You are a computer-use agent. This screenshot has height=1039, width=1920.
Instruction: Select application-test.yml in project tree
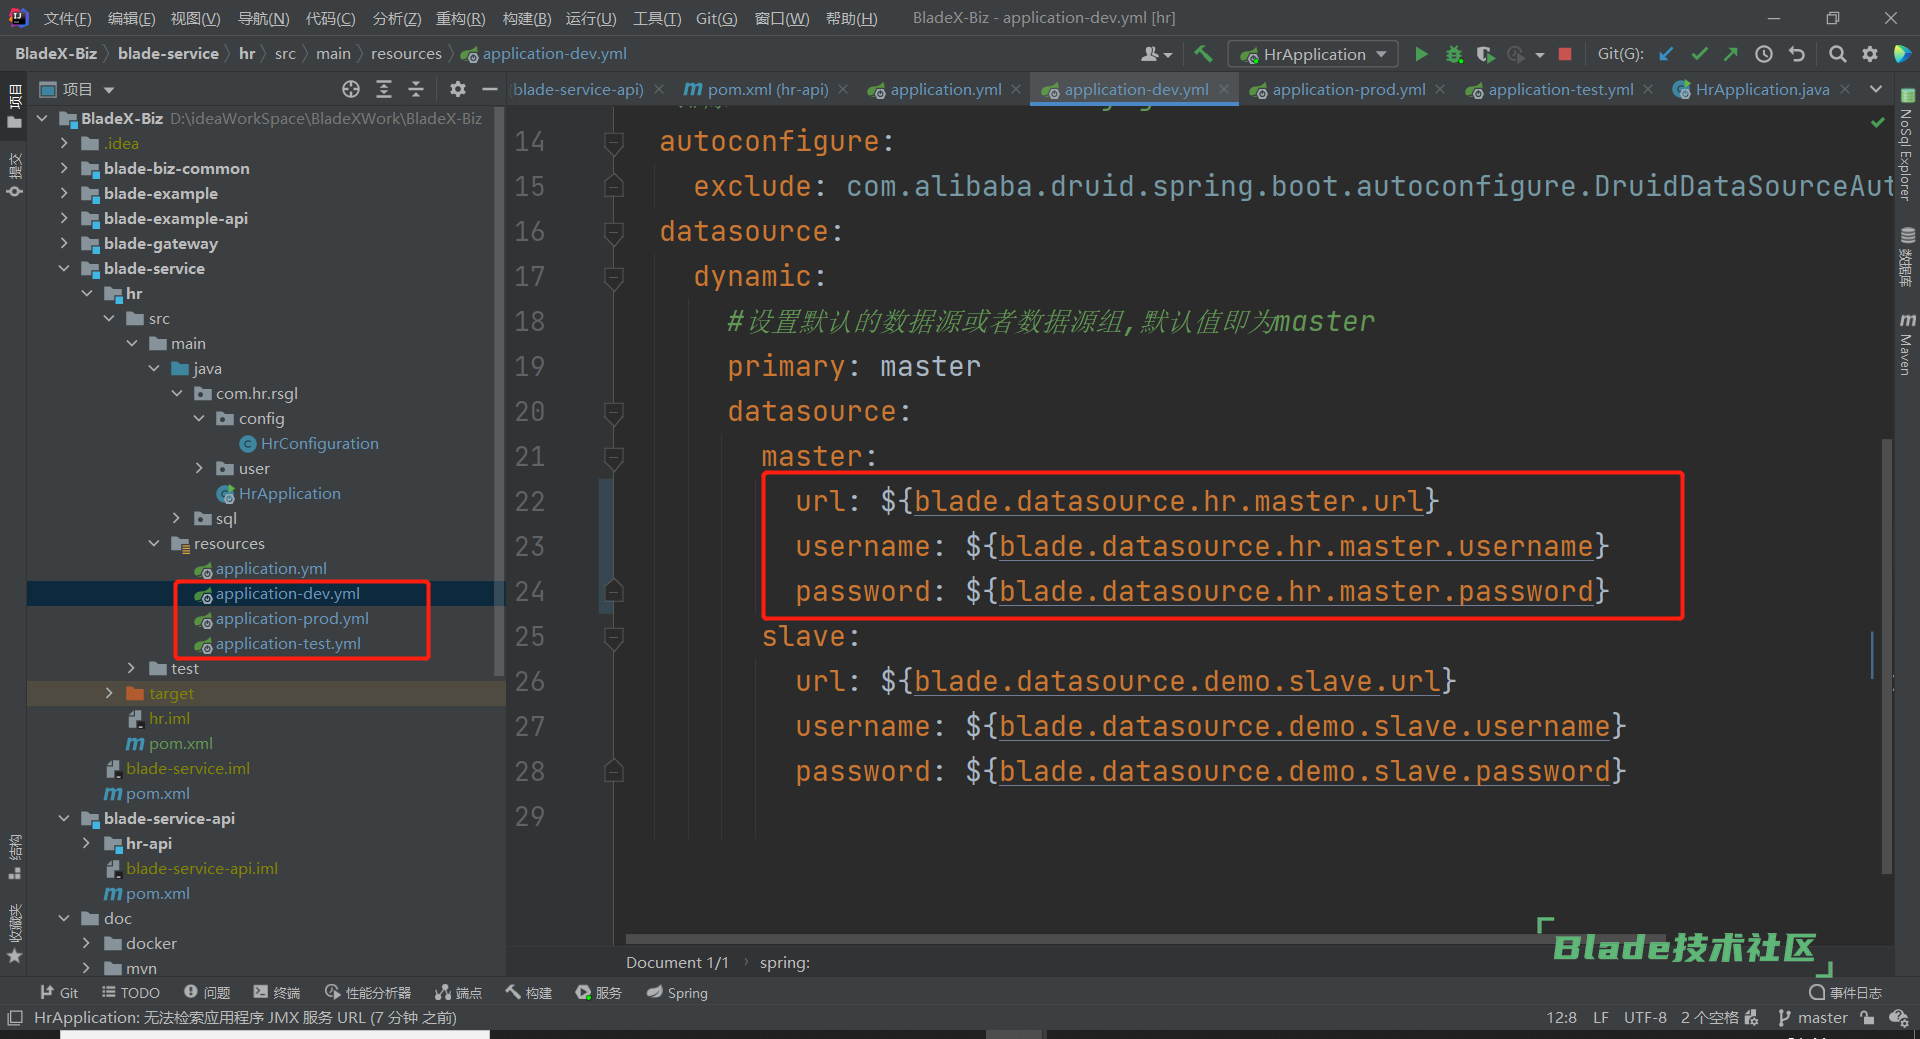288,643
